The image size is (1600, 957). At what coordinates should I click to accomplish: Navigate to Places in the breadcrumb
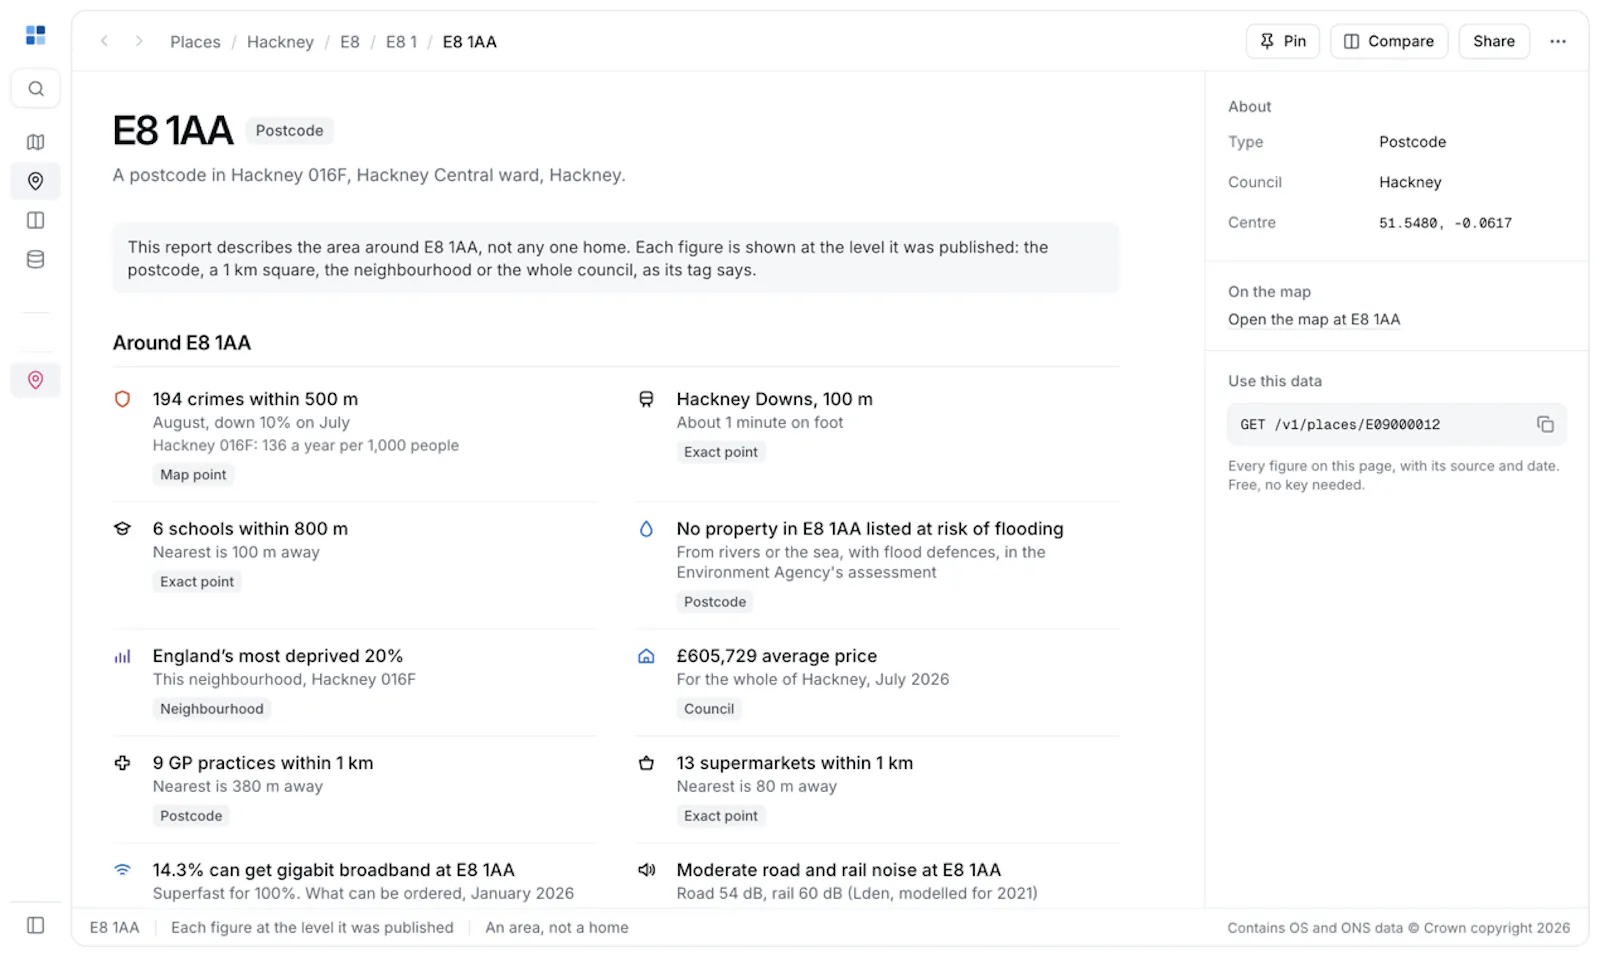click(x=195, y=42)
